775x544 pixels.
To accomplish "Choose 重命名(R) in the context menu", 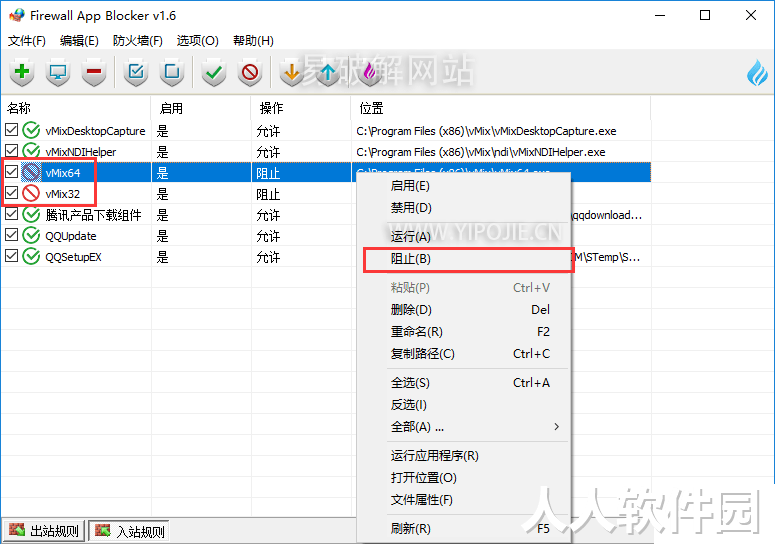I will click(464, 332).
